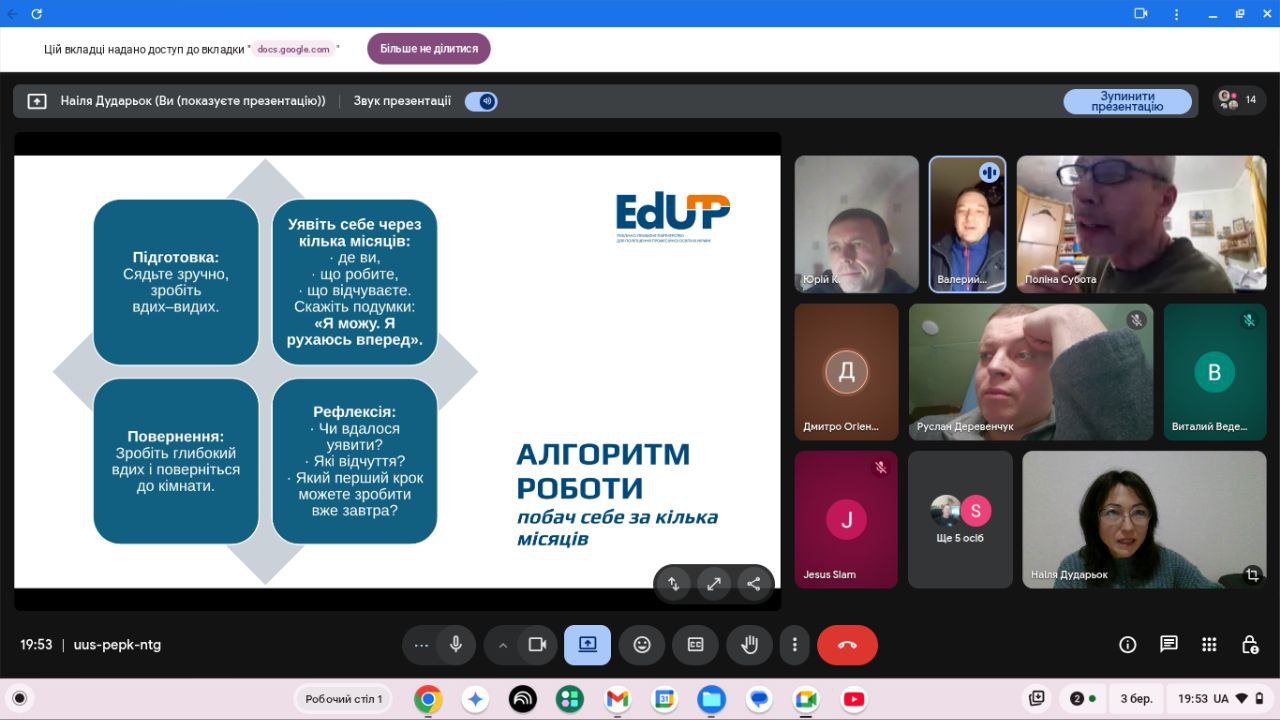1280x720 pixels.
Task: Open the activities grid icon
Action: coord(1209,645)
